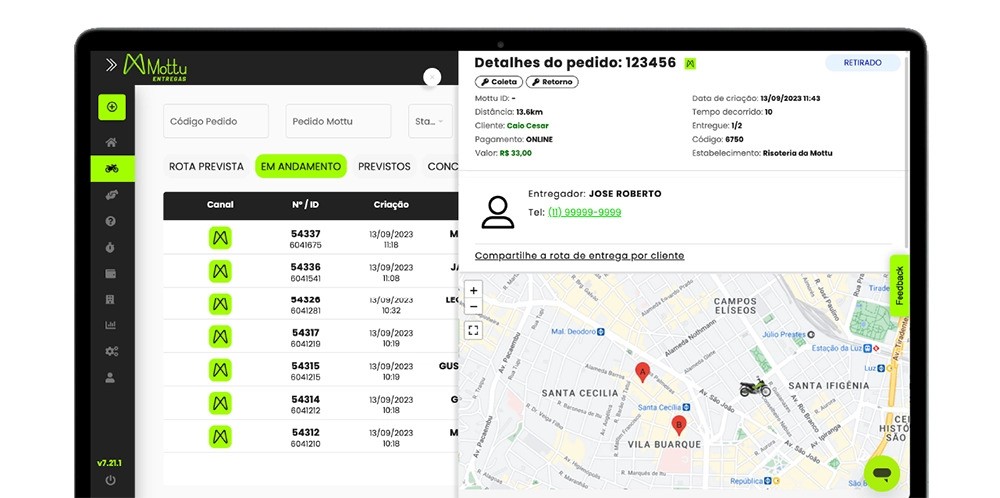Expand the sidebar with double-chevron icon
Viewport: 1000px width, 498px height.
pyautogui.click(x=112, y=64)
